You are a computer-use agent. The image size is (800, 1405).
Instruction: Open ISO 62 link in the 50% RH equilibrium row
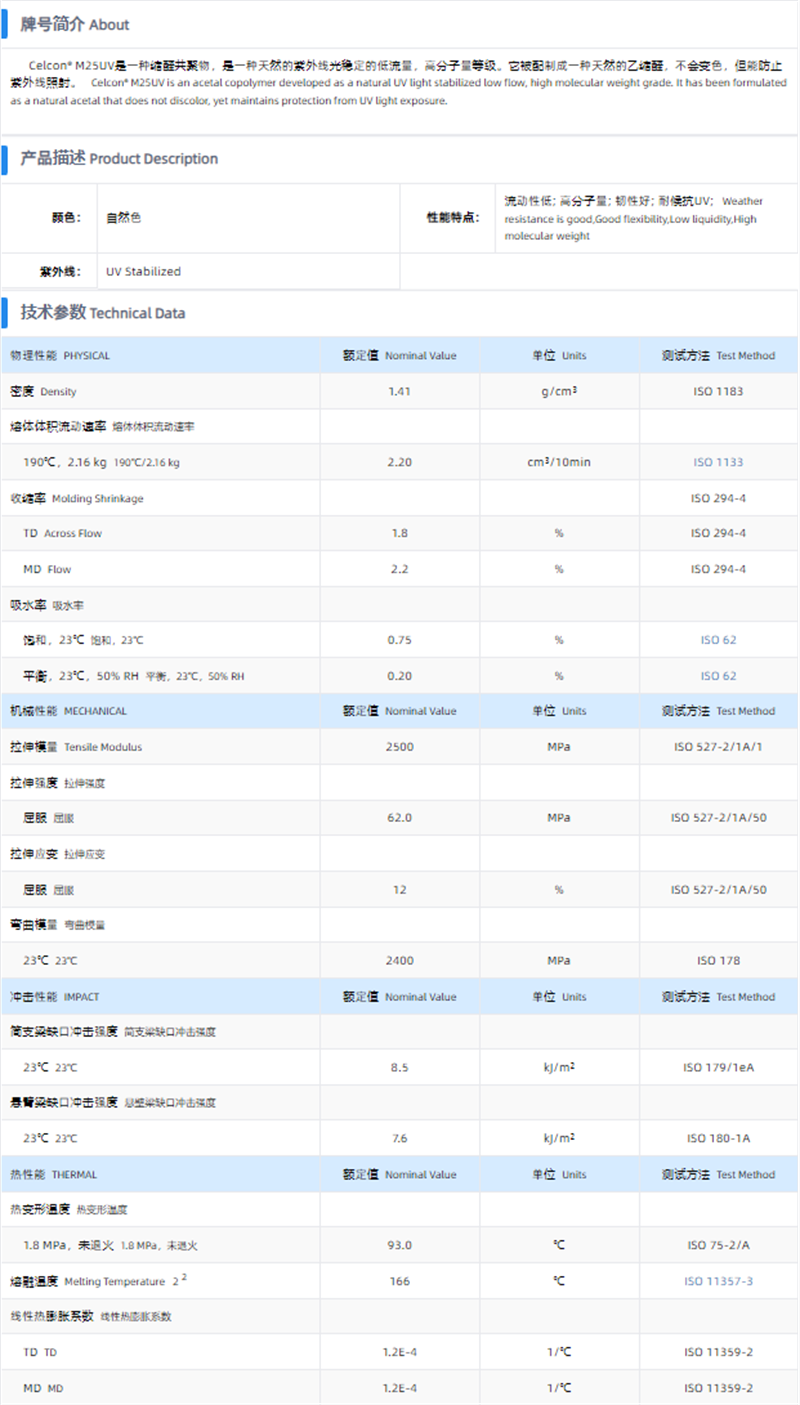[718, 676]
